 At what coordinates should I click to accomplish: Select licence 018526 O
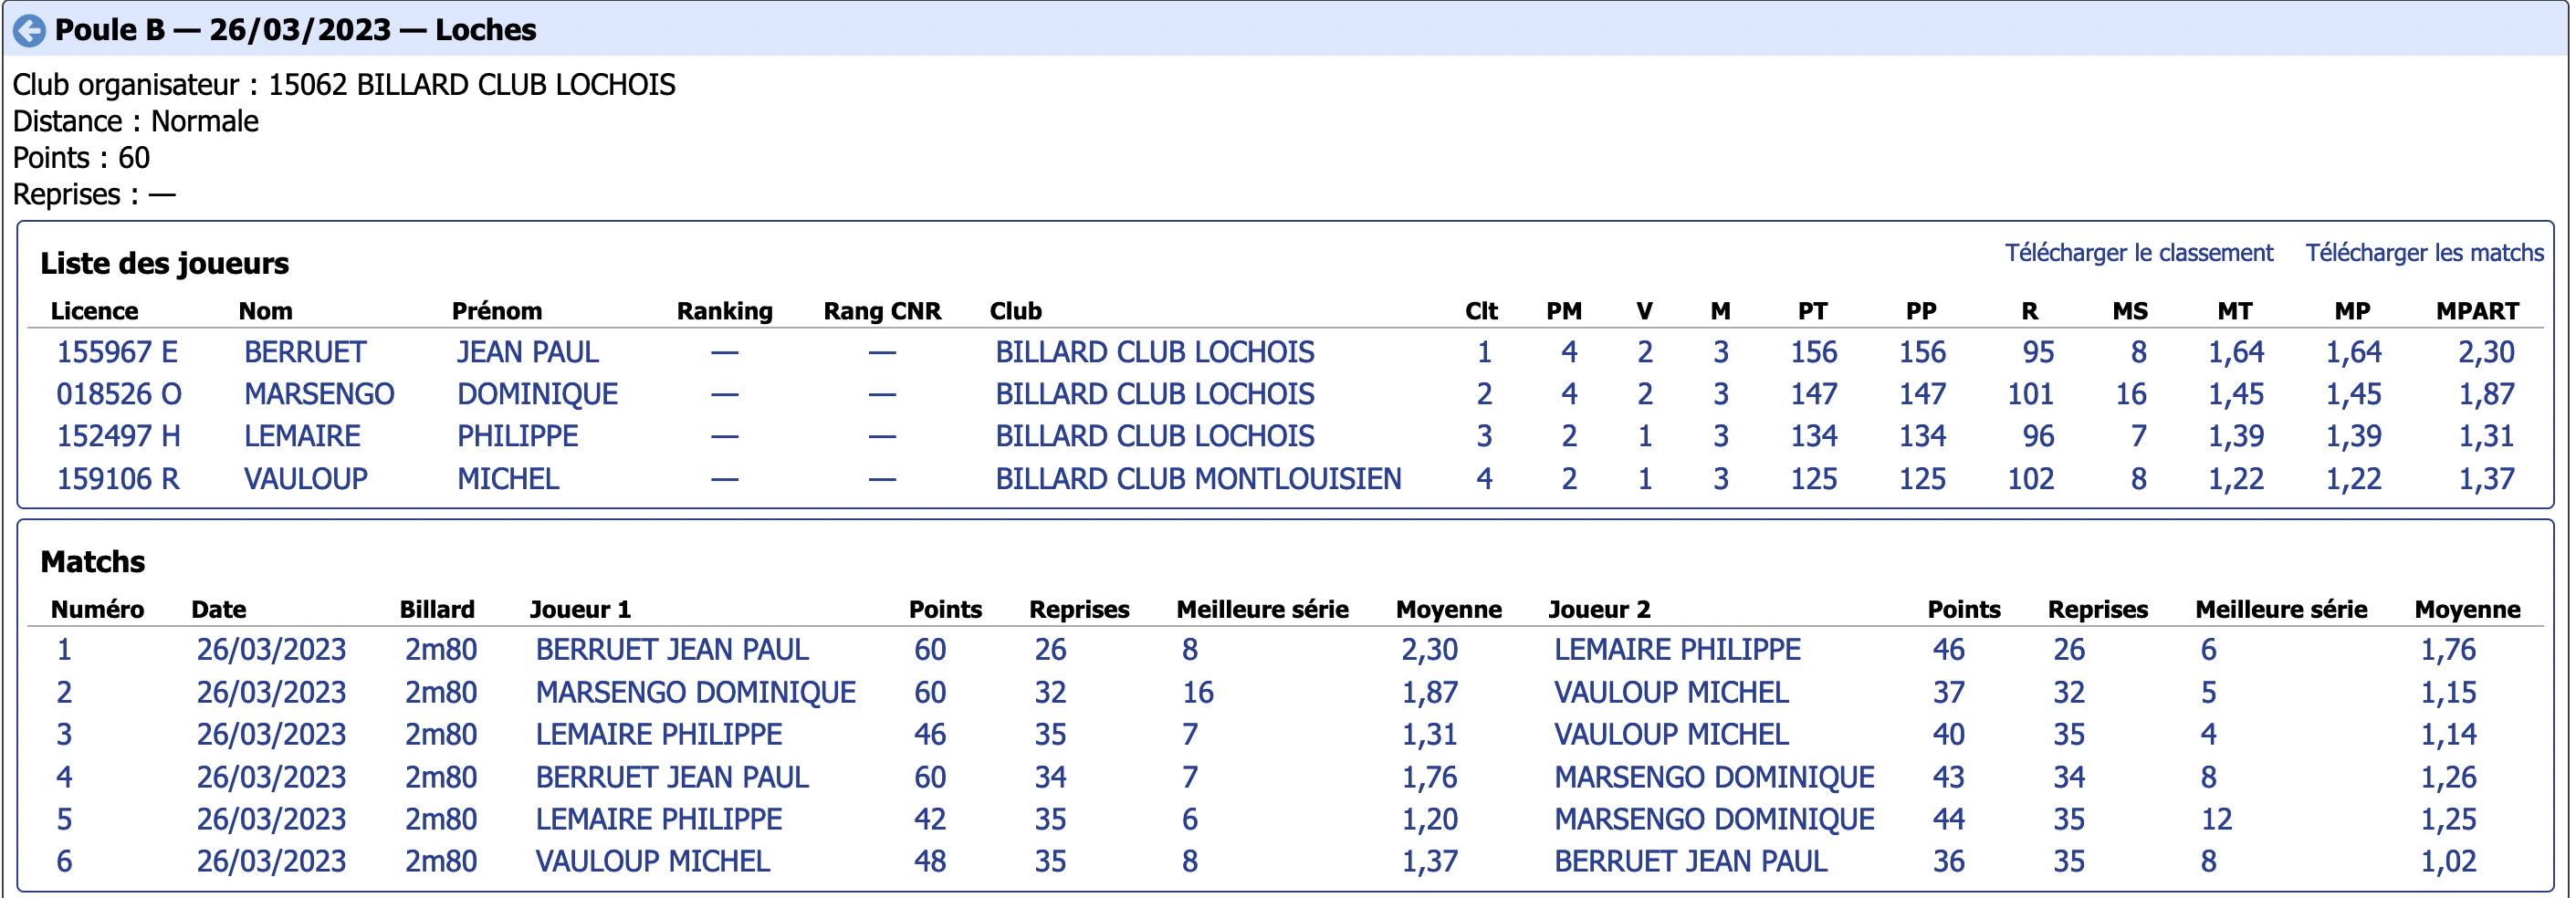[x=119, y=394]
